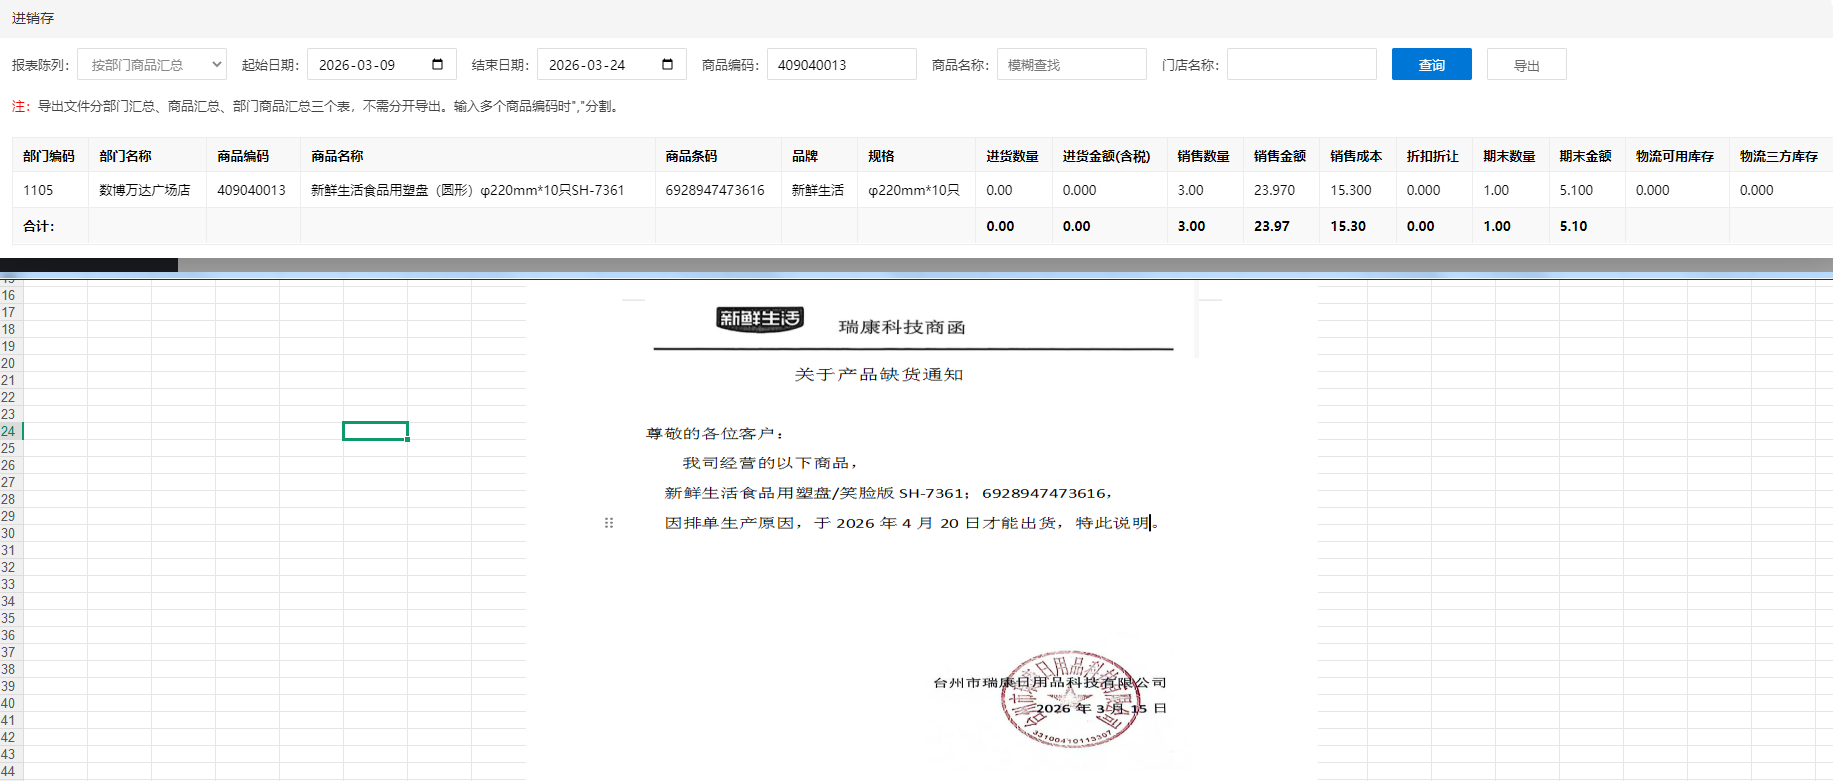Click the empty 门店名称 input box
The width and height of the screenshot is (1833, 781).
[x=1301, y=64]
